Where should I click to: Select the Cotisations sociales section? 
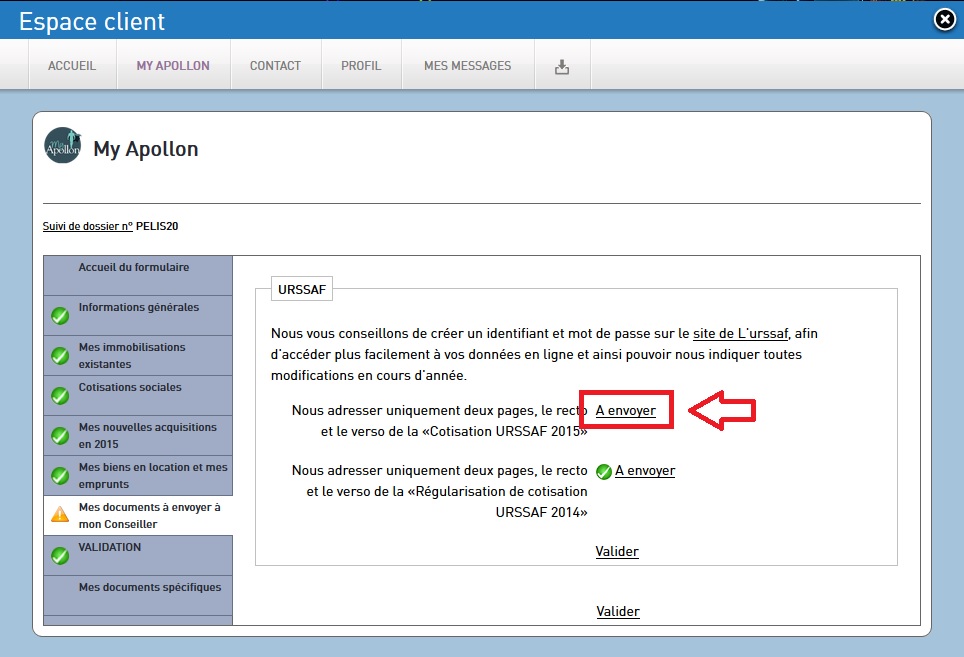138,395
